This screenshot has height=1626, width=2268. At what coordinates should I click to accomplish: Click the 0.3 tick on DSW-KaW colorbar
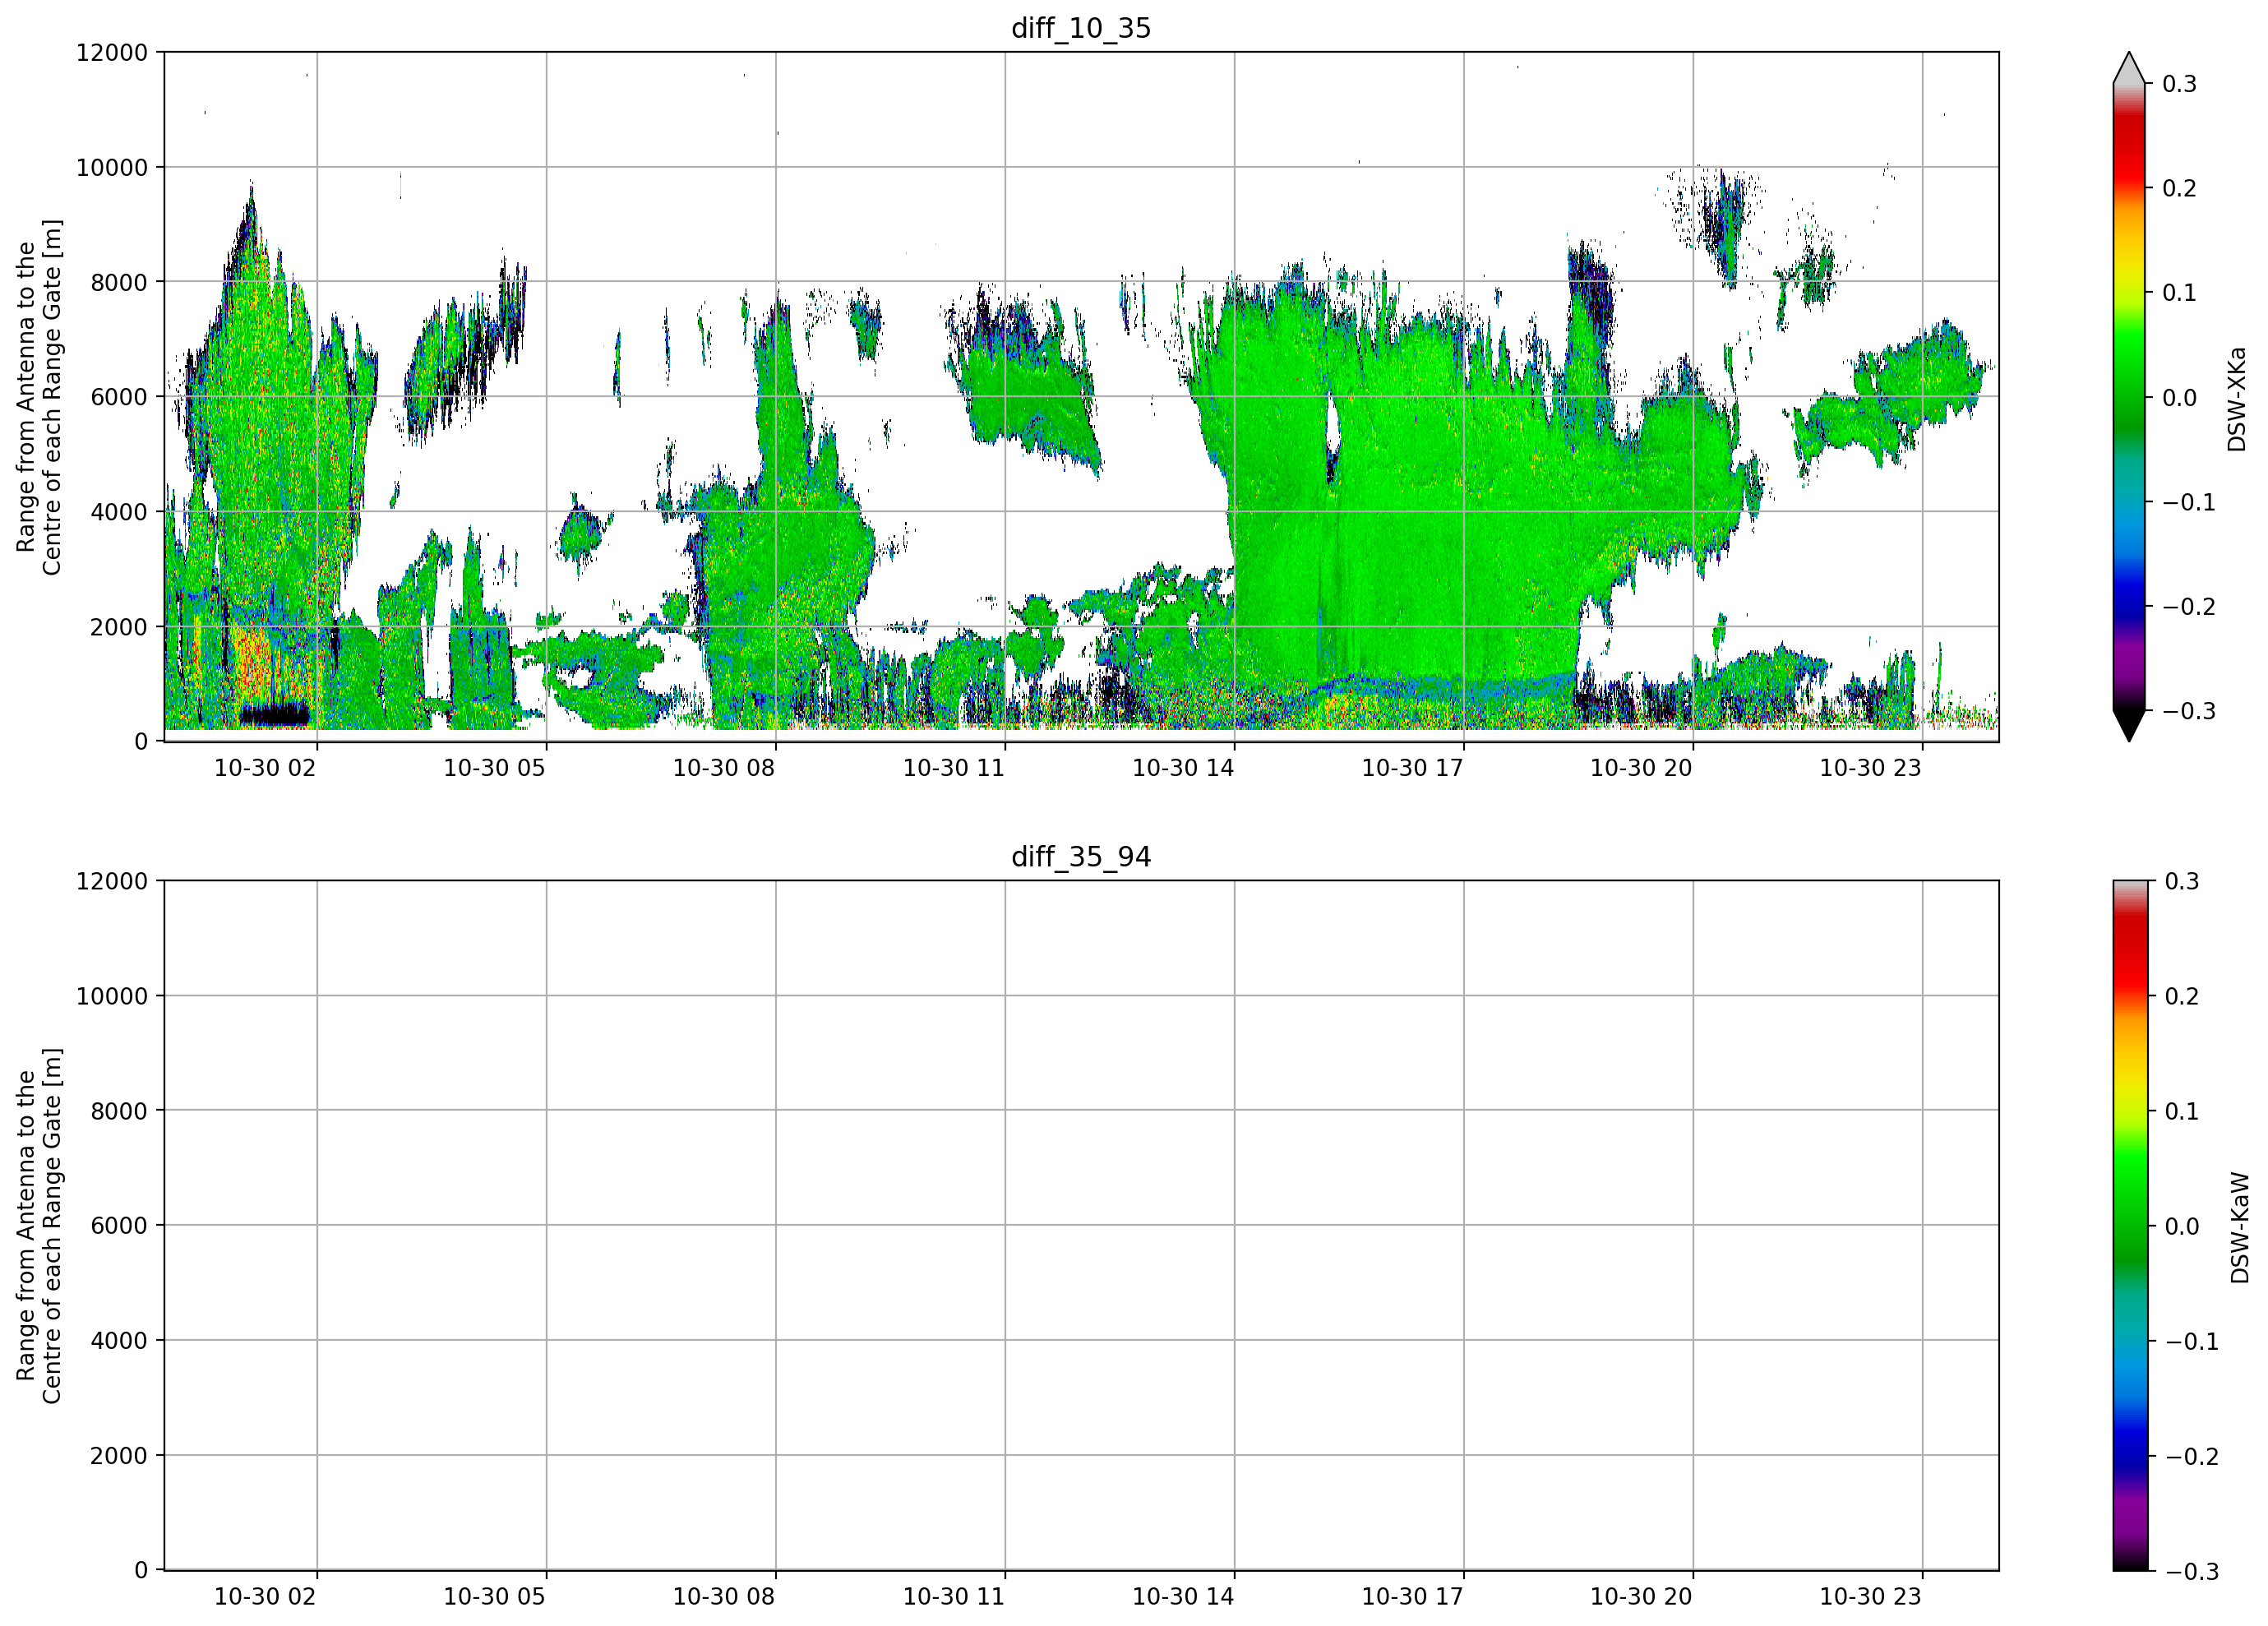click(2182, 881)
